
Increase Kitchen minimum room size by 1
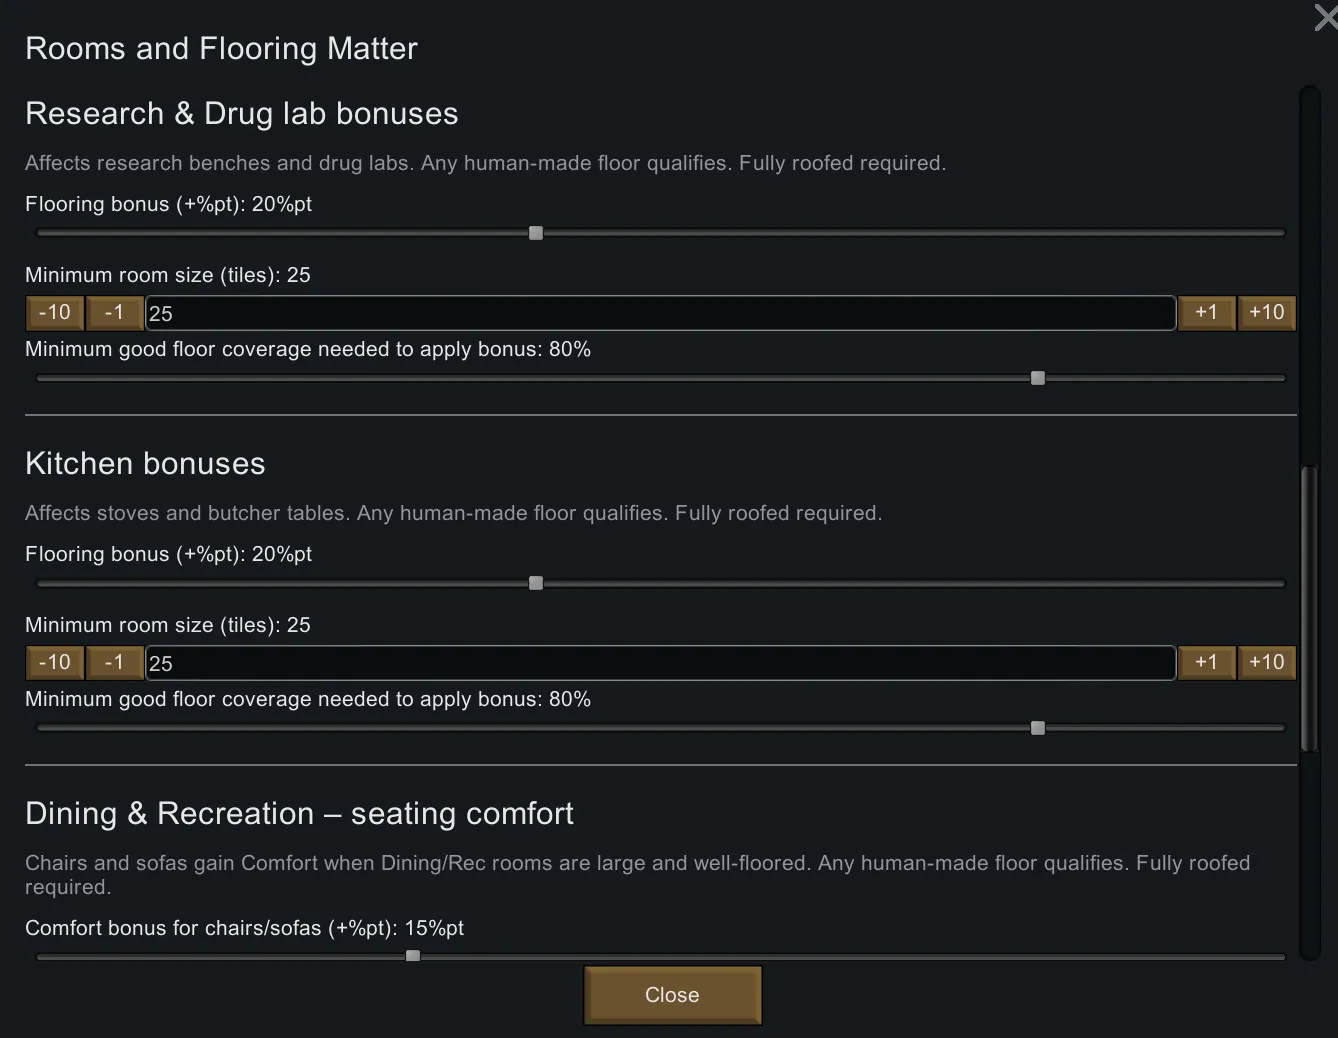pos(1206,663)
